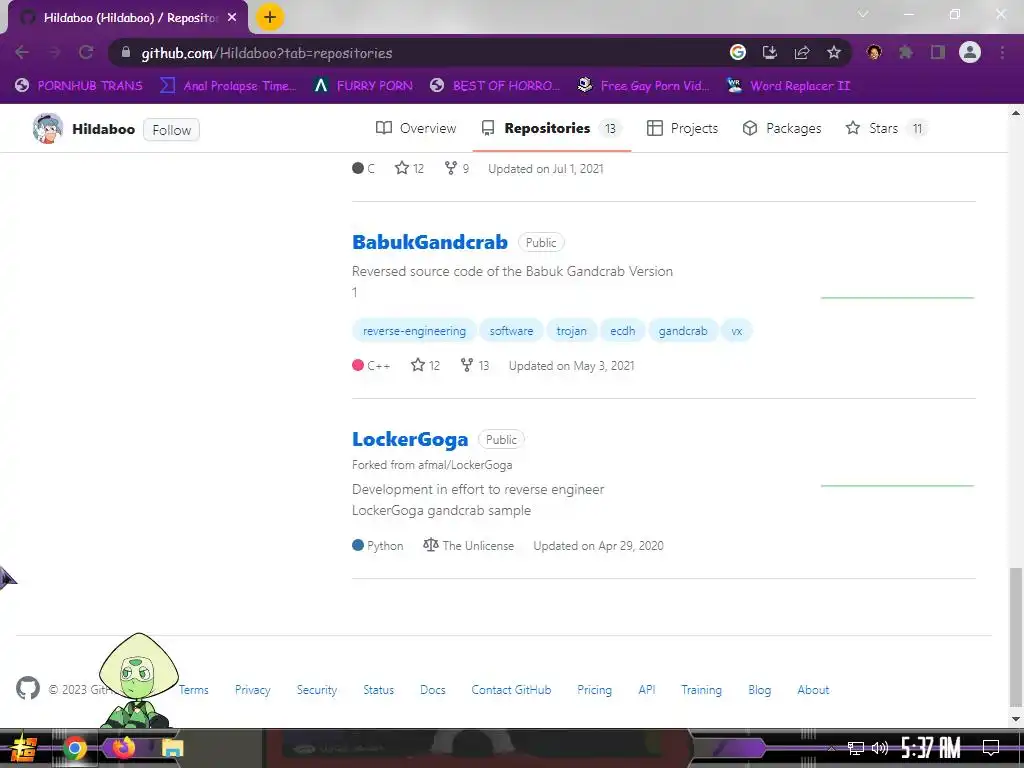1024x768 pixels.
Task: Follow the Hildaboo user
Action: [171, 130]
